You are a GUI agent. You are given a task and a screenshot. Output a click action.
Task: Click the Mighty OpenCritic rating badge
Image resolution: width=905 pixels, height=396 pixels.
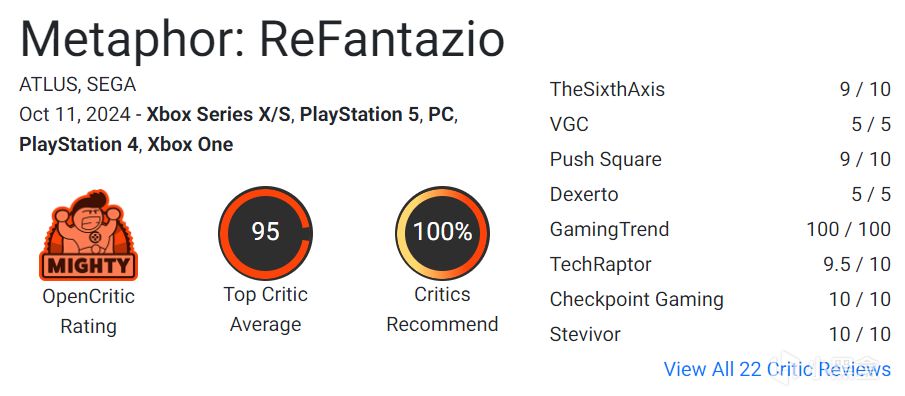[88, 236]
